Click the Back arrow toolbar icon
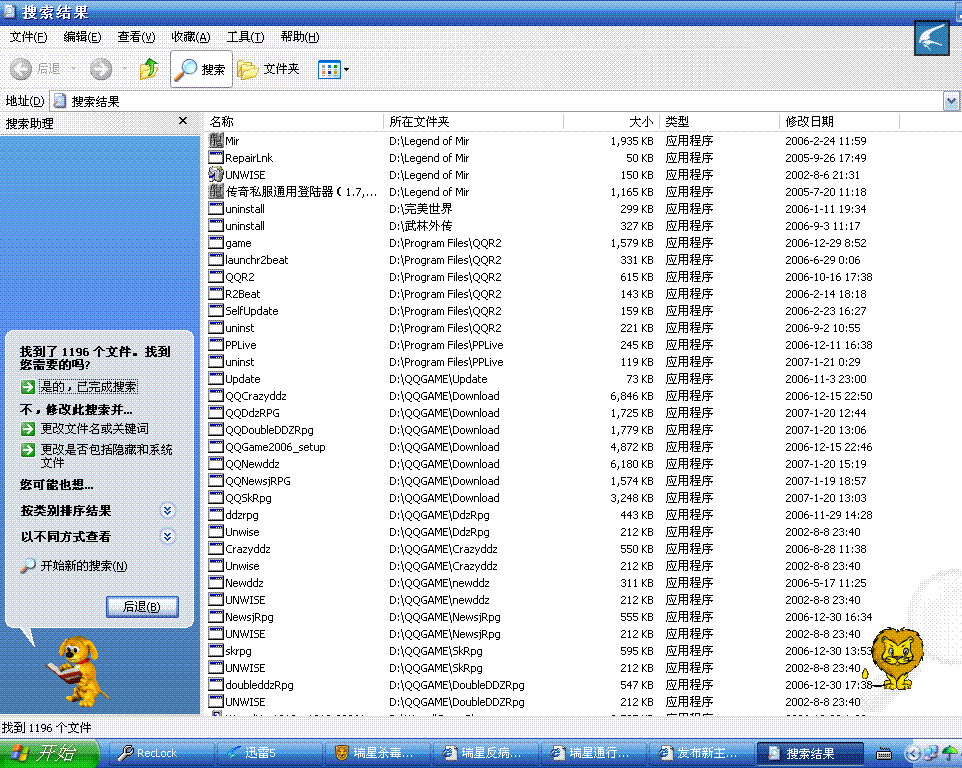This screenshot has height=768, width=962. coord(21,69)
